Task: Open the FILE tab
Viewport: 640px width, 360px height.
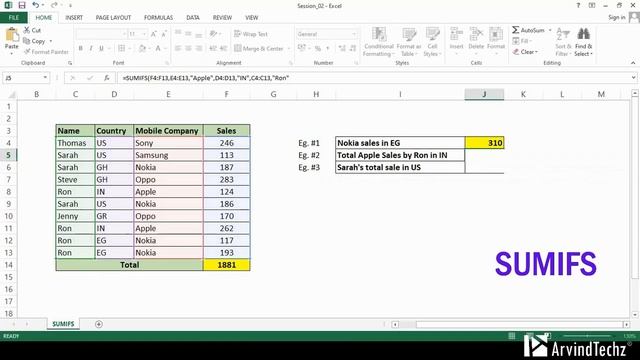Action: [14, 18]
